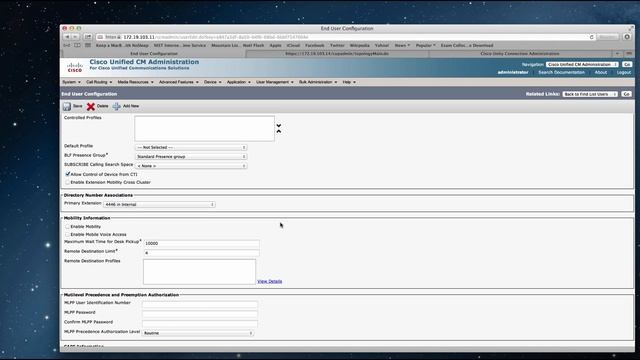Click the Remote Destination Profiles list box
This screenshot has width=640, height=360.
[199, 271]
